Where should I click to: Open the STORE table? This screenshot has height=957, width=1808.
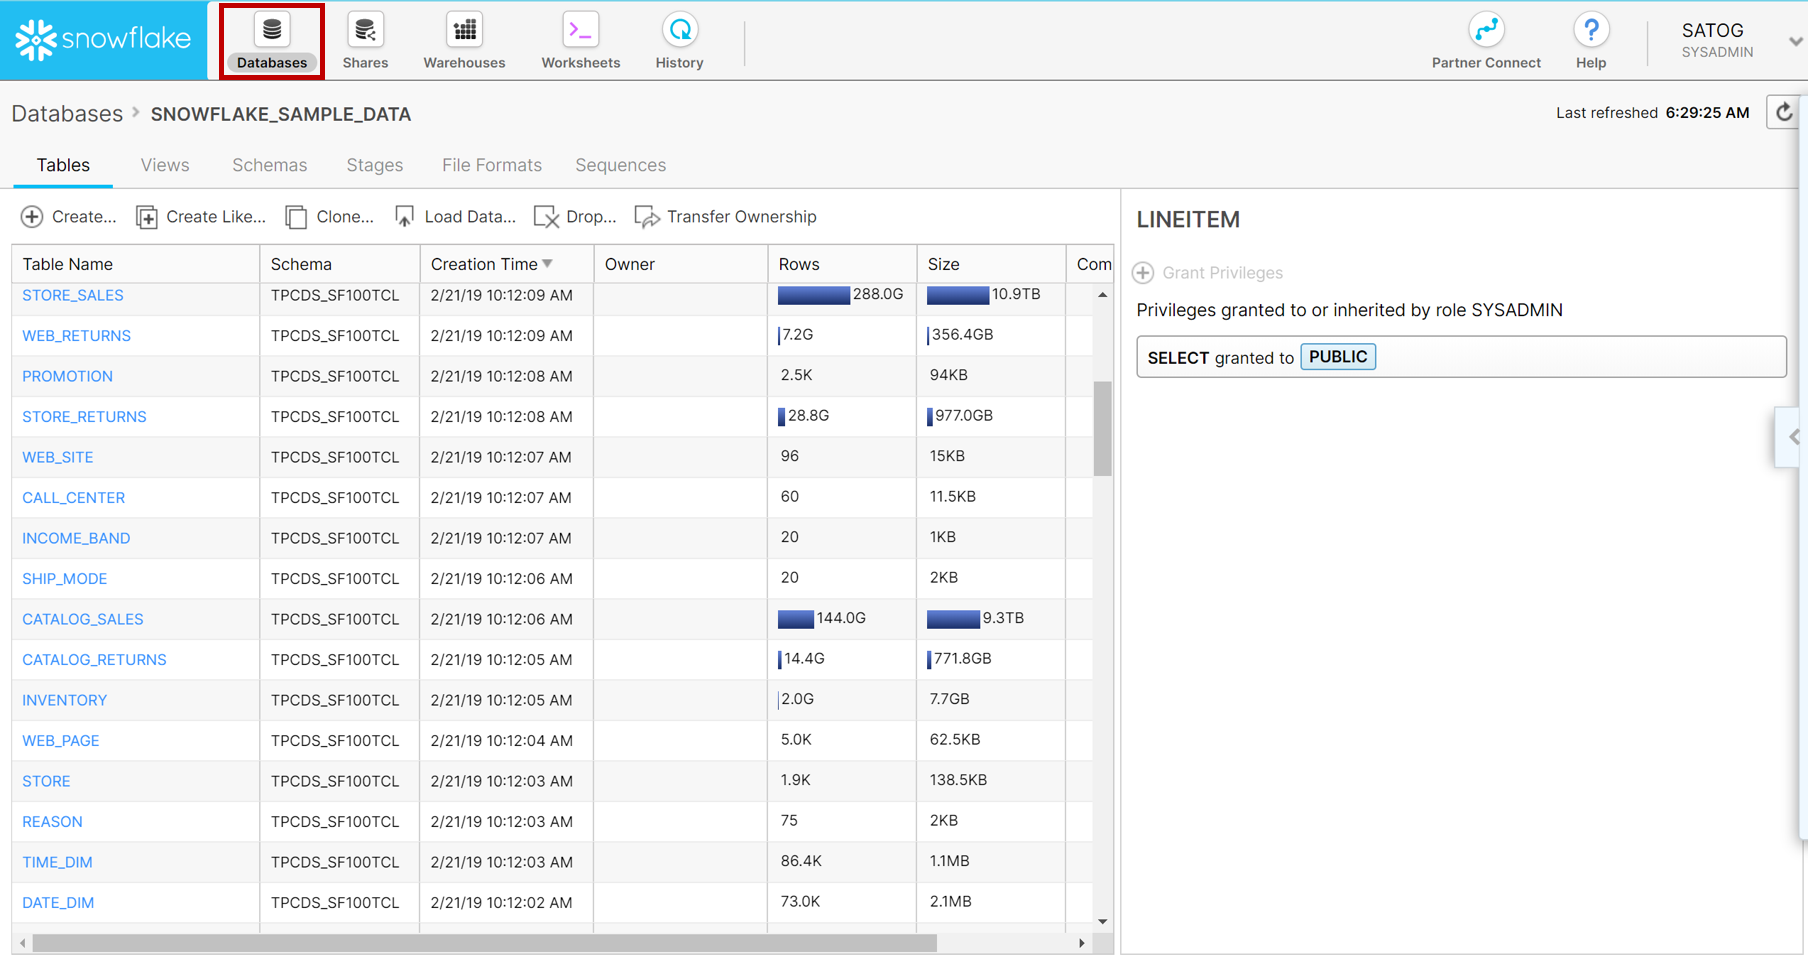point(46,781)
